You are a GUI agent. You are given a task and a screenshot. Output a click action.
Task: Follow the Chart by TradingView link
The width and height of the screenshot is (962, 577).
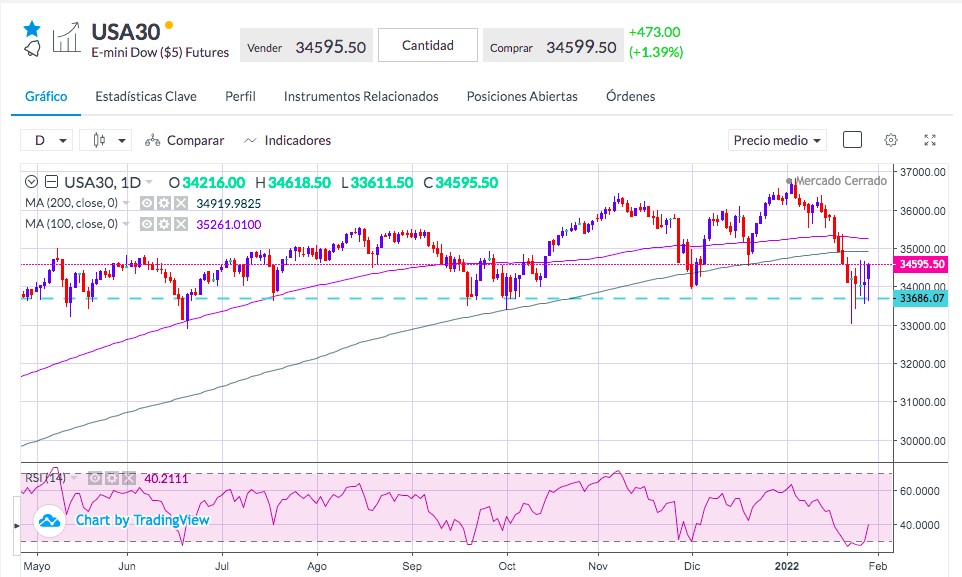click(x=142, y=521)
